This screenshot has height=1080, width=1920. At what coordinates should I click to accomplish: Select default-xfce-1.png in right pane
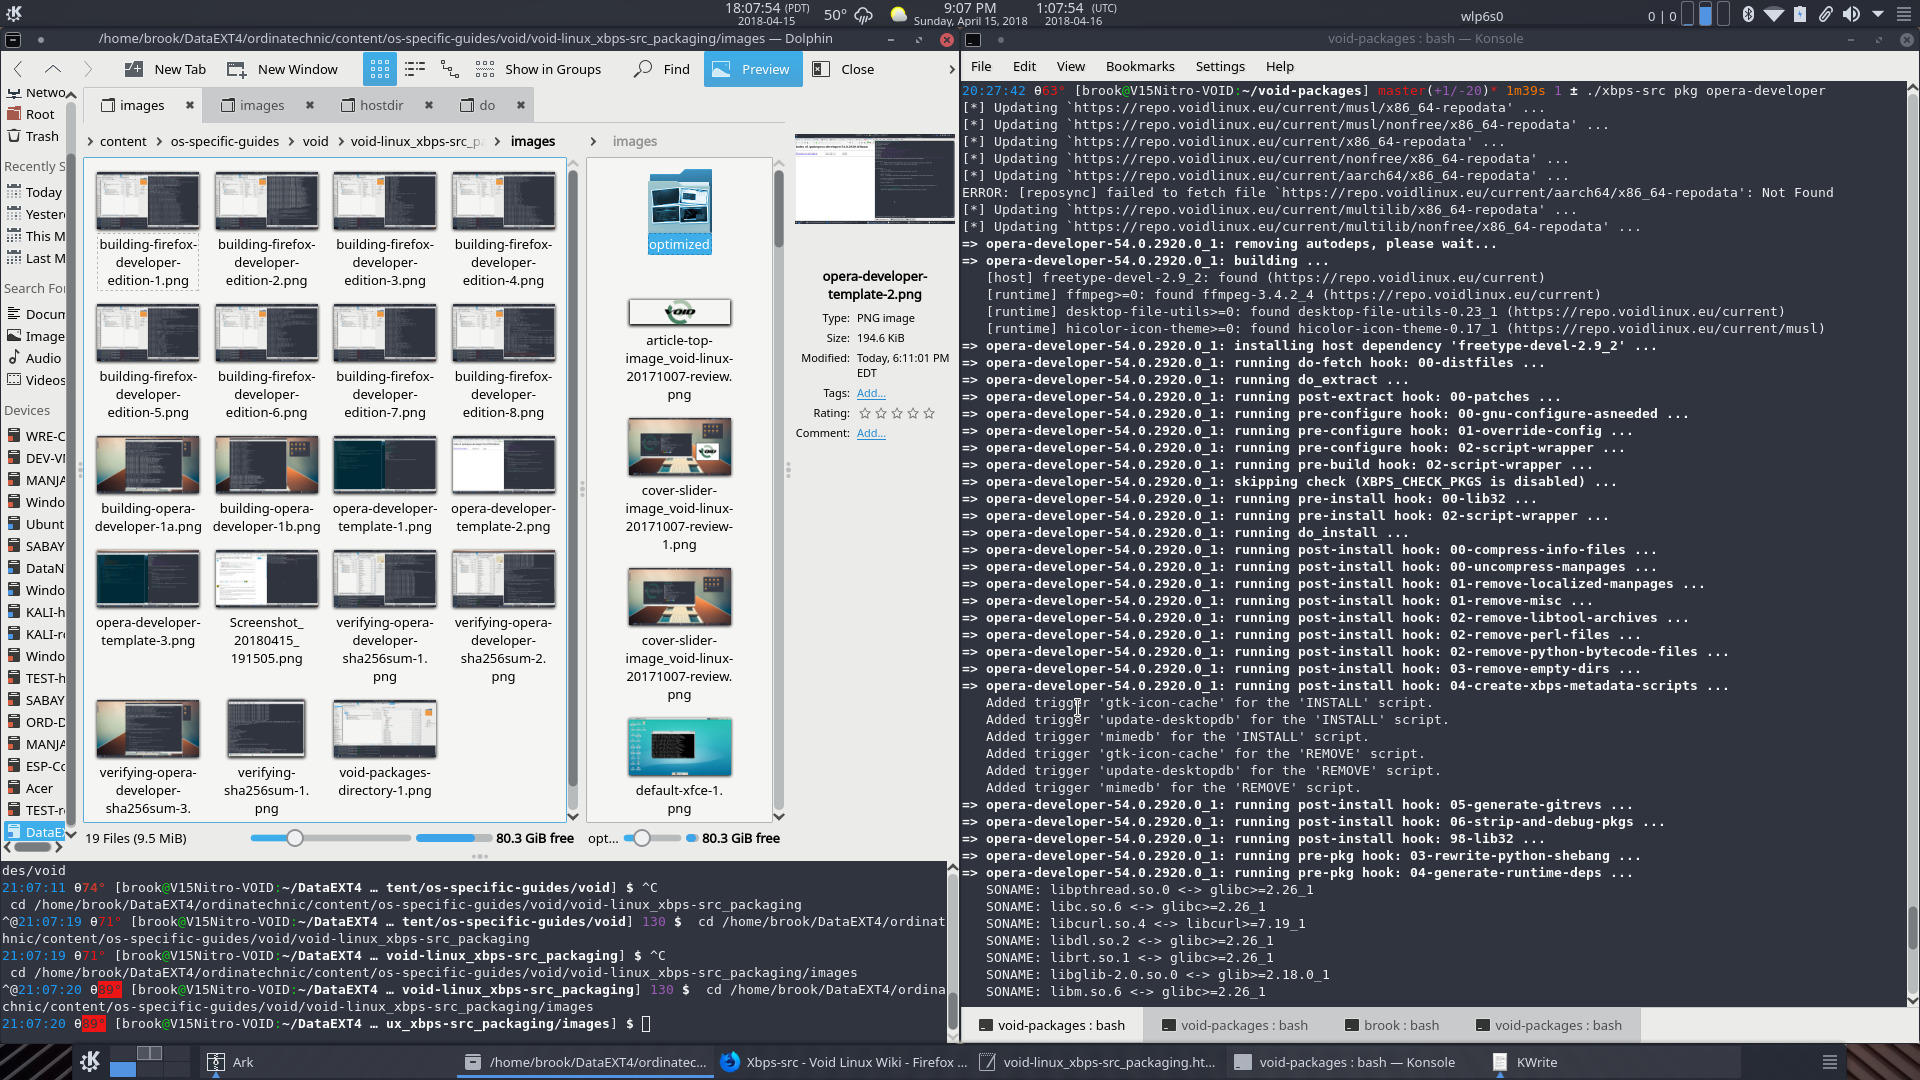pos(680,766)
